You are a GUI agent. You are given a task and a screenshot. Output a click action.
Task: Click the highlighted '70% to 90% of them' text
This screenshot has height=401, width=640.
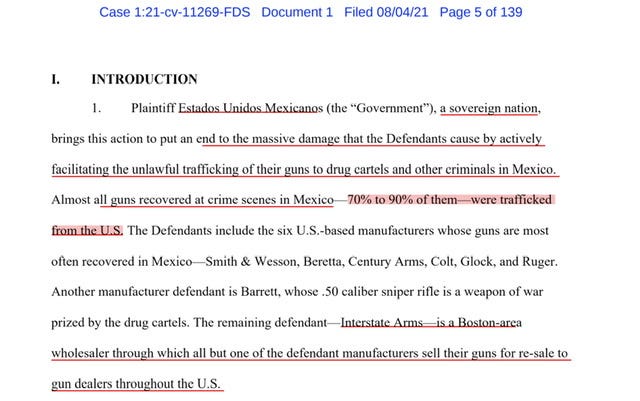(x=402, y=200)
